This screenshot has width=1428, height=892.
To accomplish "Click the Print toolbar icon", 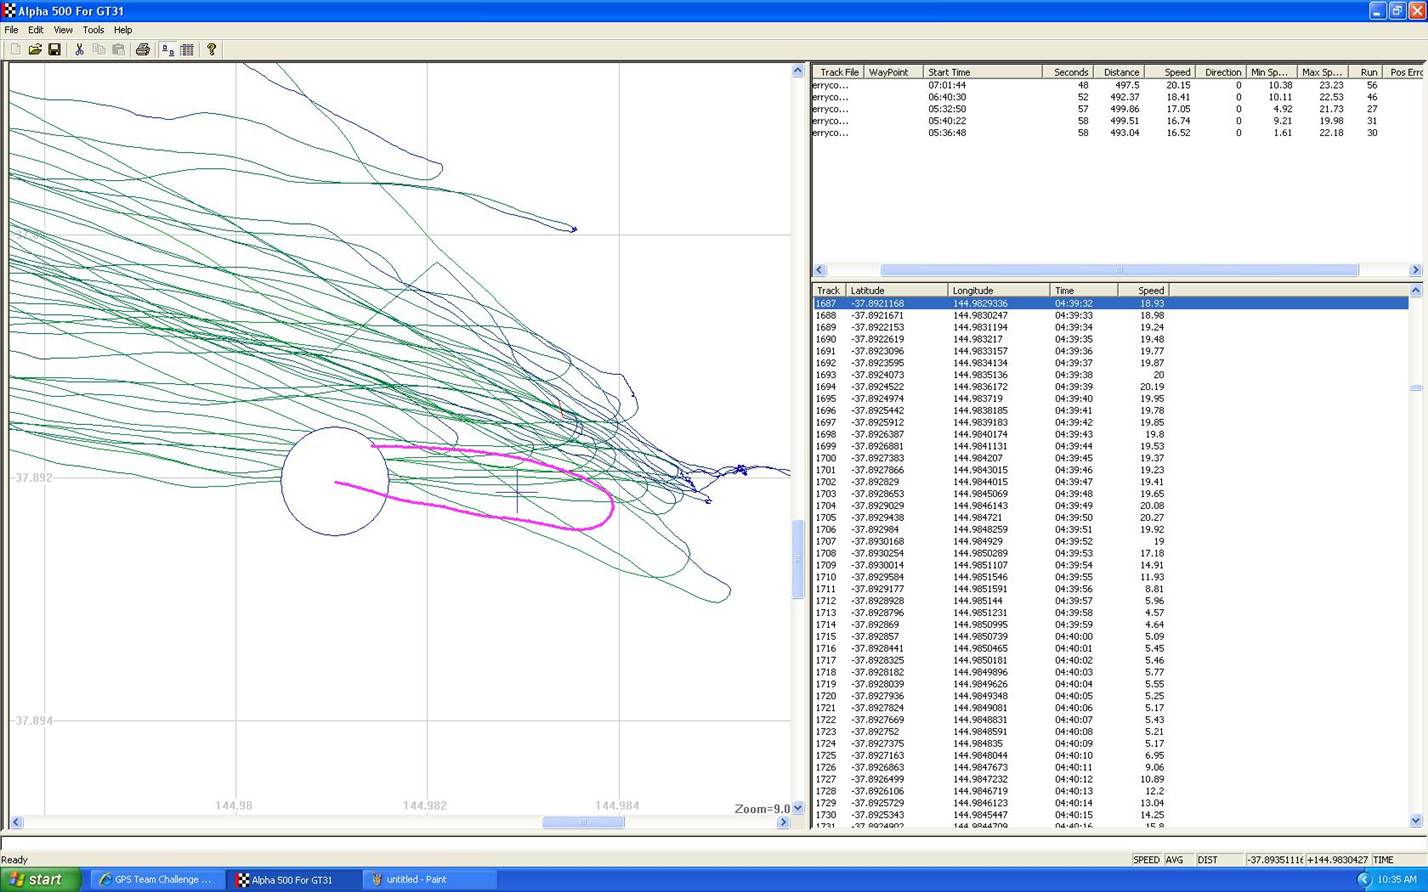I will coord(142,49).
